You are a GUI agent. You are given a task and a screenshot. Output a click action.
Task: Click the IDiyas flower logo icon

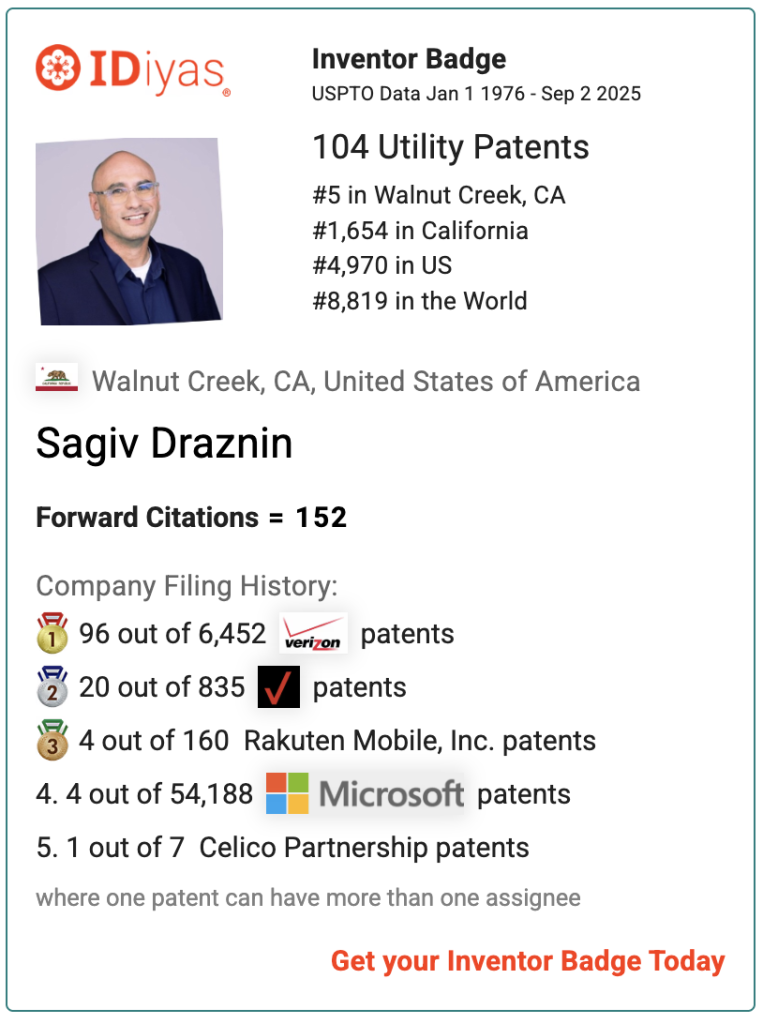(58, 67)
